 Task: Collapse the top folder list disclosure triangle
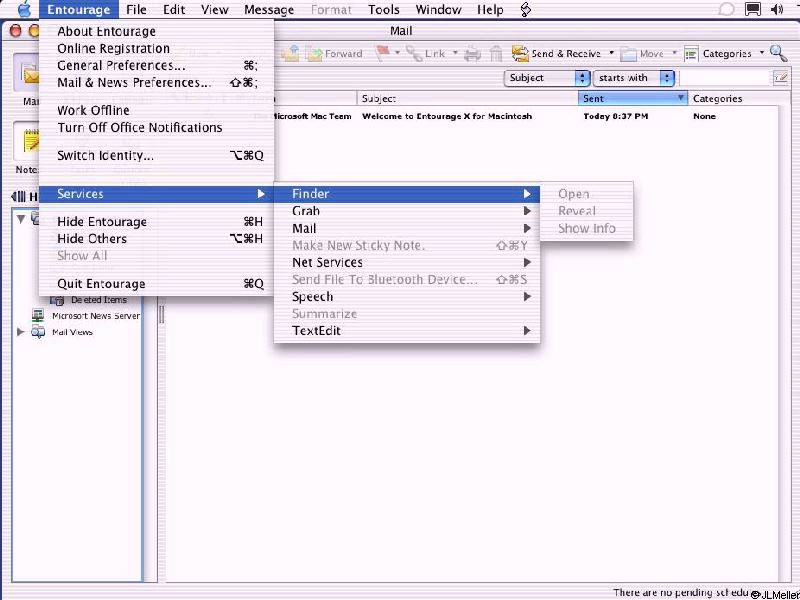(20, 219)
